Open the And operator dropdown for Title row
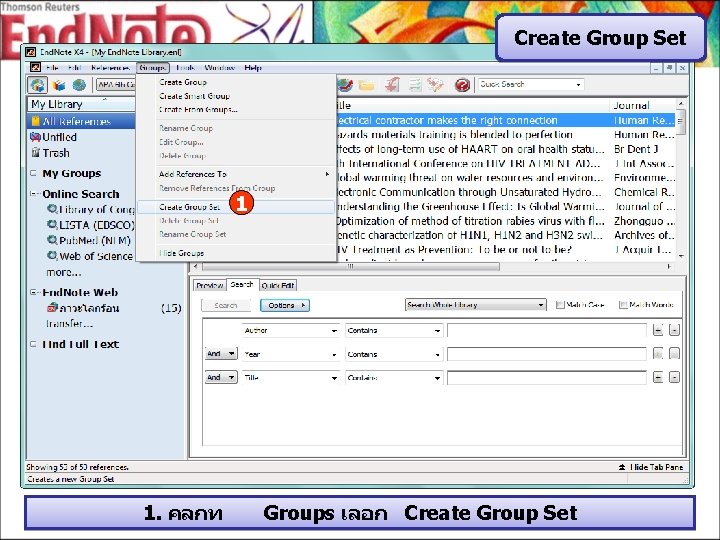 [221, 377]
